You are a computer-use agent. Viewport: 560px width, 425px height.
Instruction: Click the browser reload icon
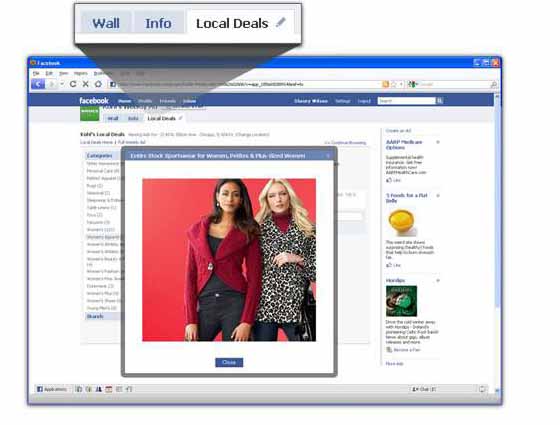(x=73, y=84)
